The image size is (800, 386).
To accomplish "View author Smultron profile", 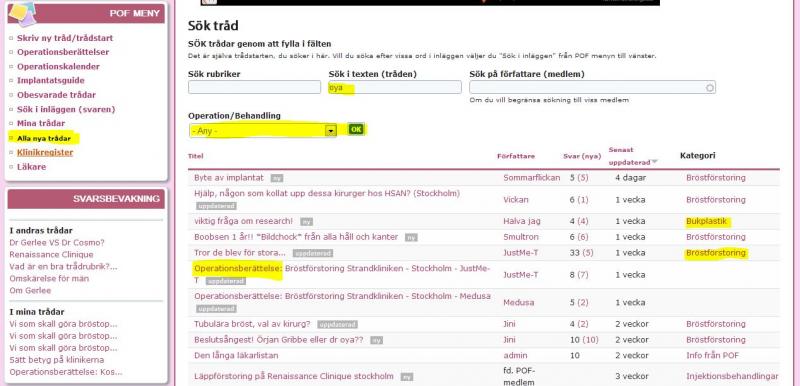I will click(x=521, y=237).
